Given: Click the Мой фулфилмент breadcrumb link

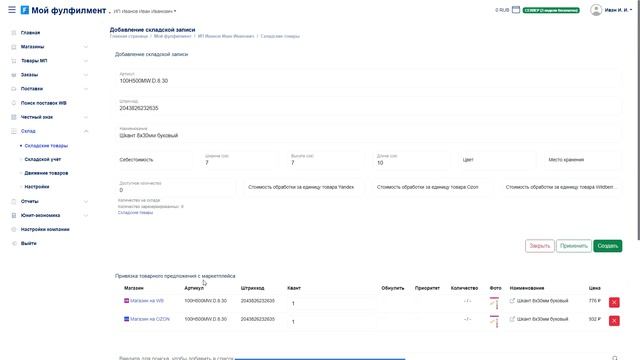Looking at the screenshot, I should 172,36.
